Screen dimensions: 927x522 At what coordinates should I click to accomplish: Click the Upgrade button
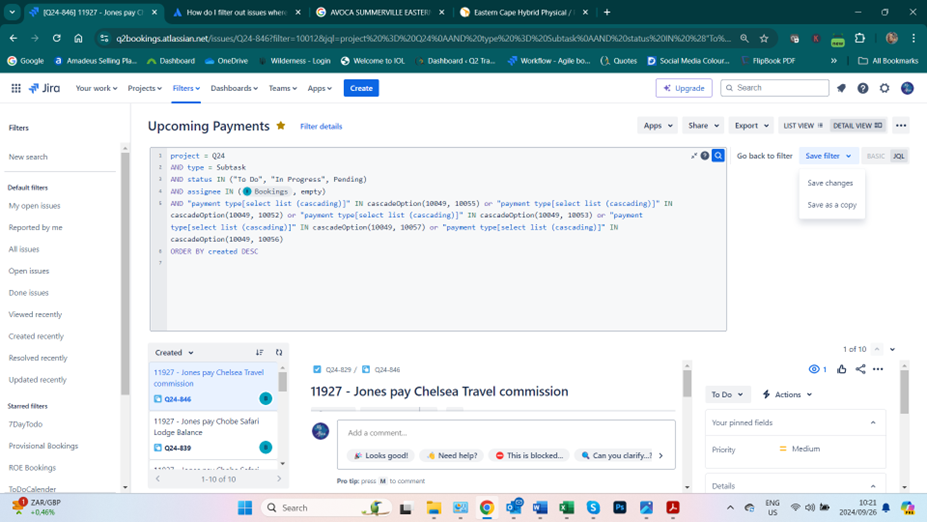[x=684, y=88]
